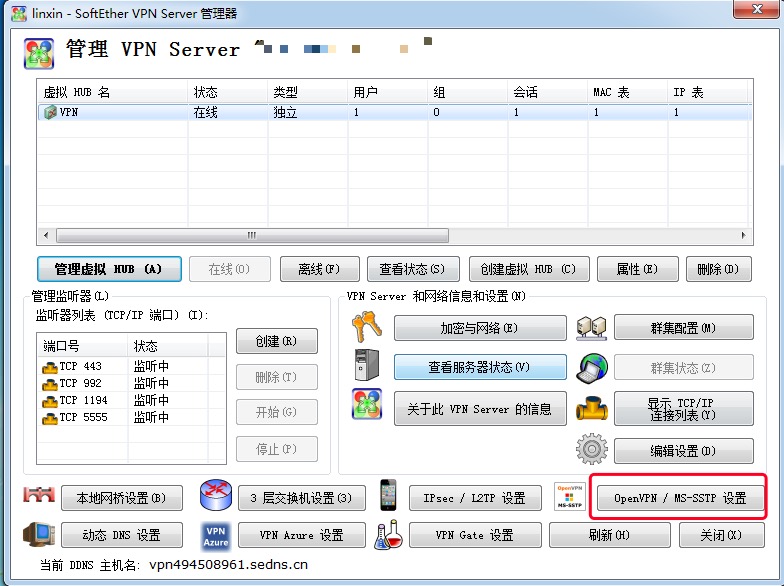Click the hub list horizontal scrollbar thumb

point(252,235)
